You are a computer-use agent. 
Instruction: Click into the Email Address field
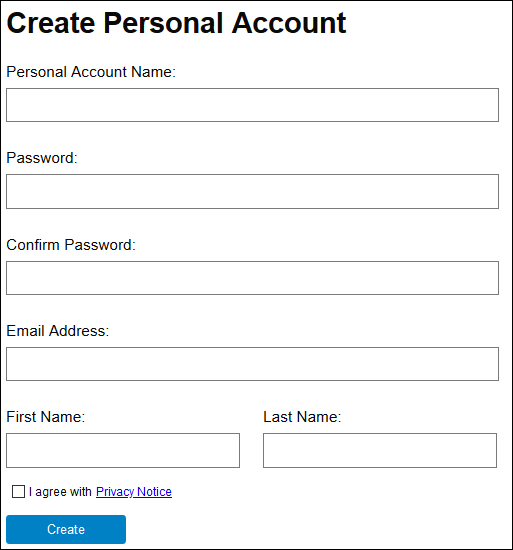252,364
